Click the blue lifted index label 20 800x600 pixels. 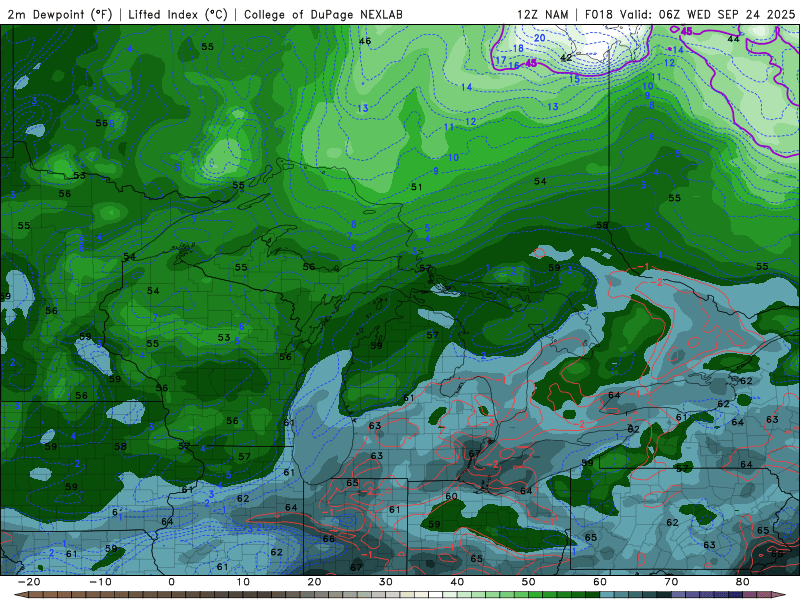[x=540, y=38]
